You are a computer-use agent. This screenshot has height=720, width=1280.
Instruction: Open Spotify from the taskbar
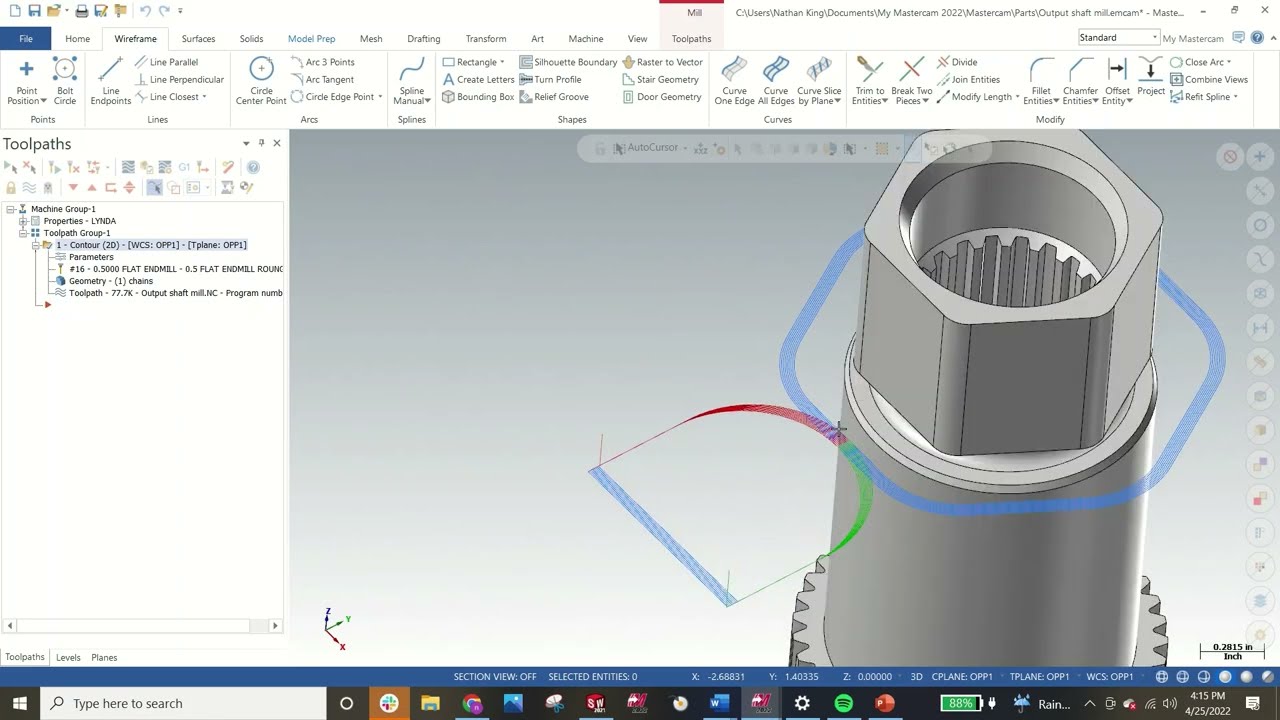(x=843, y=703)
